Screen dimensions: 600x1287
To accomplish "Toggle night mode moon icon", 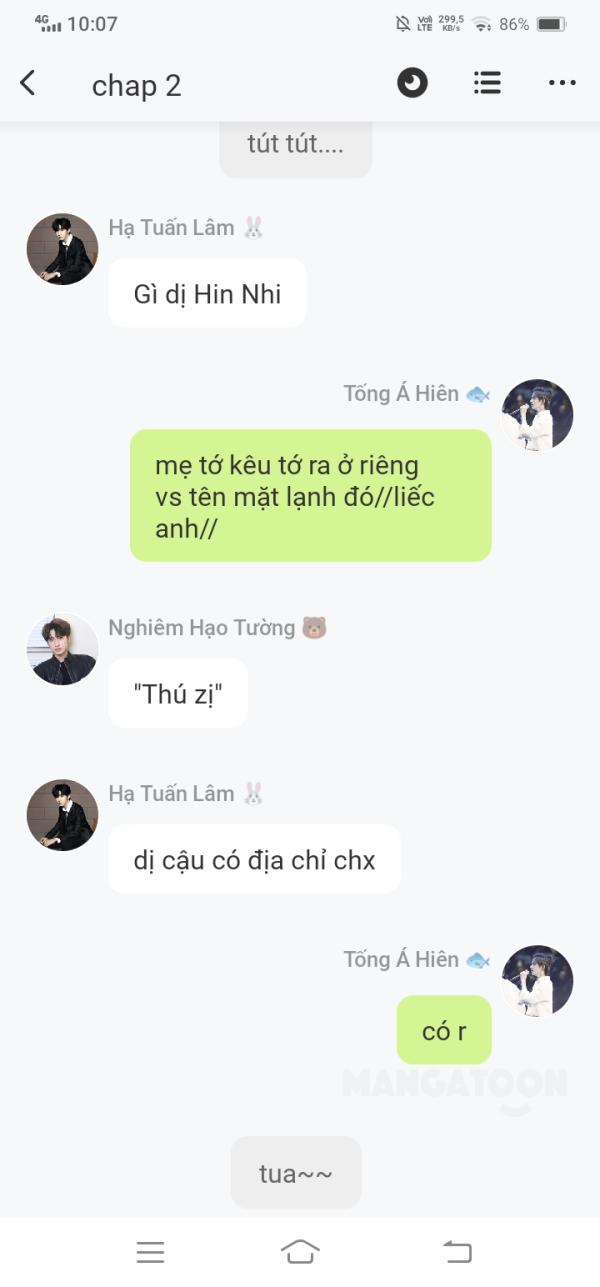I will [x=412, y=83].
